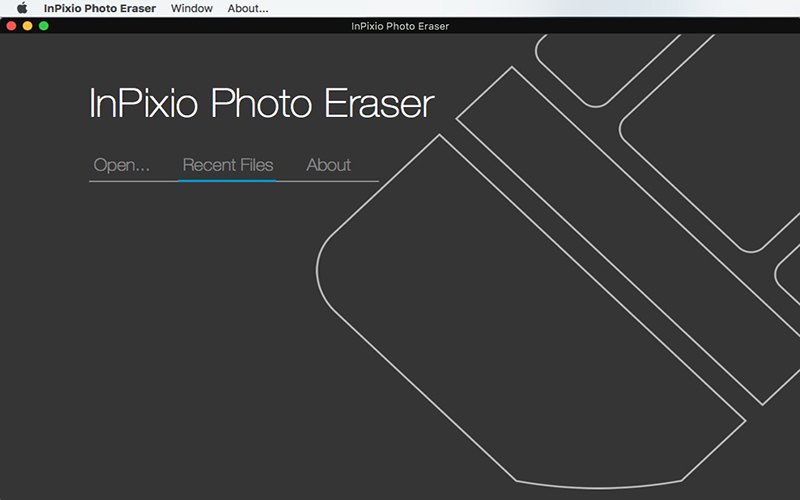Click the large InPixio Photo Eraser heading
800x500 pixels.
click(261, 105)
